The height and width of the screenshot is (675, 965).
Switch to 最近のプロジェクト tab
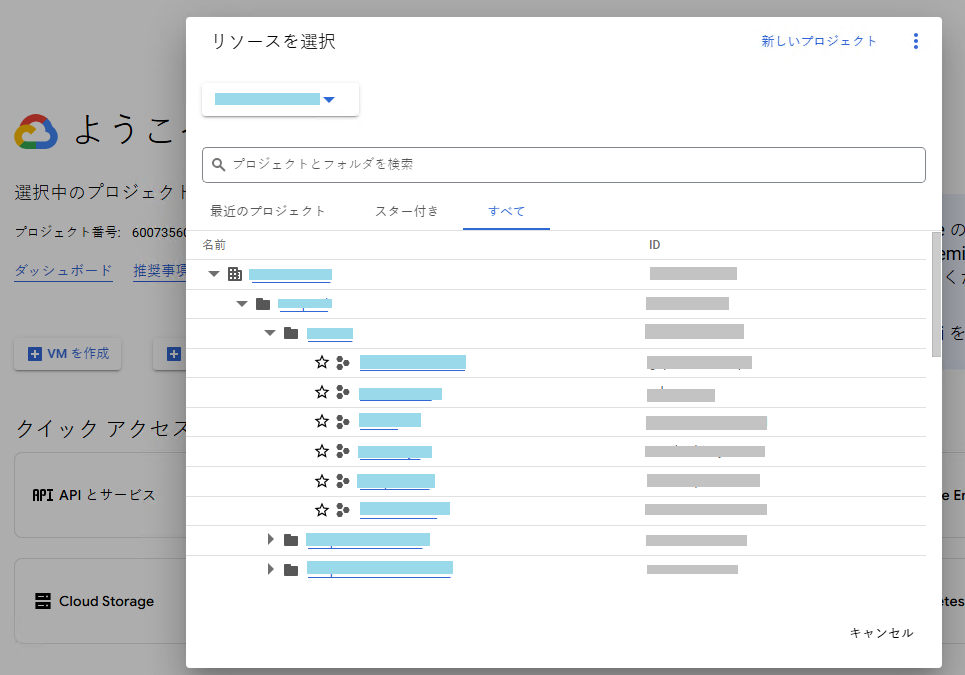click(x=268, y=211)
